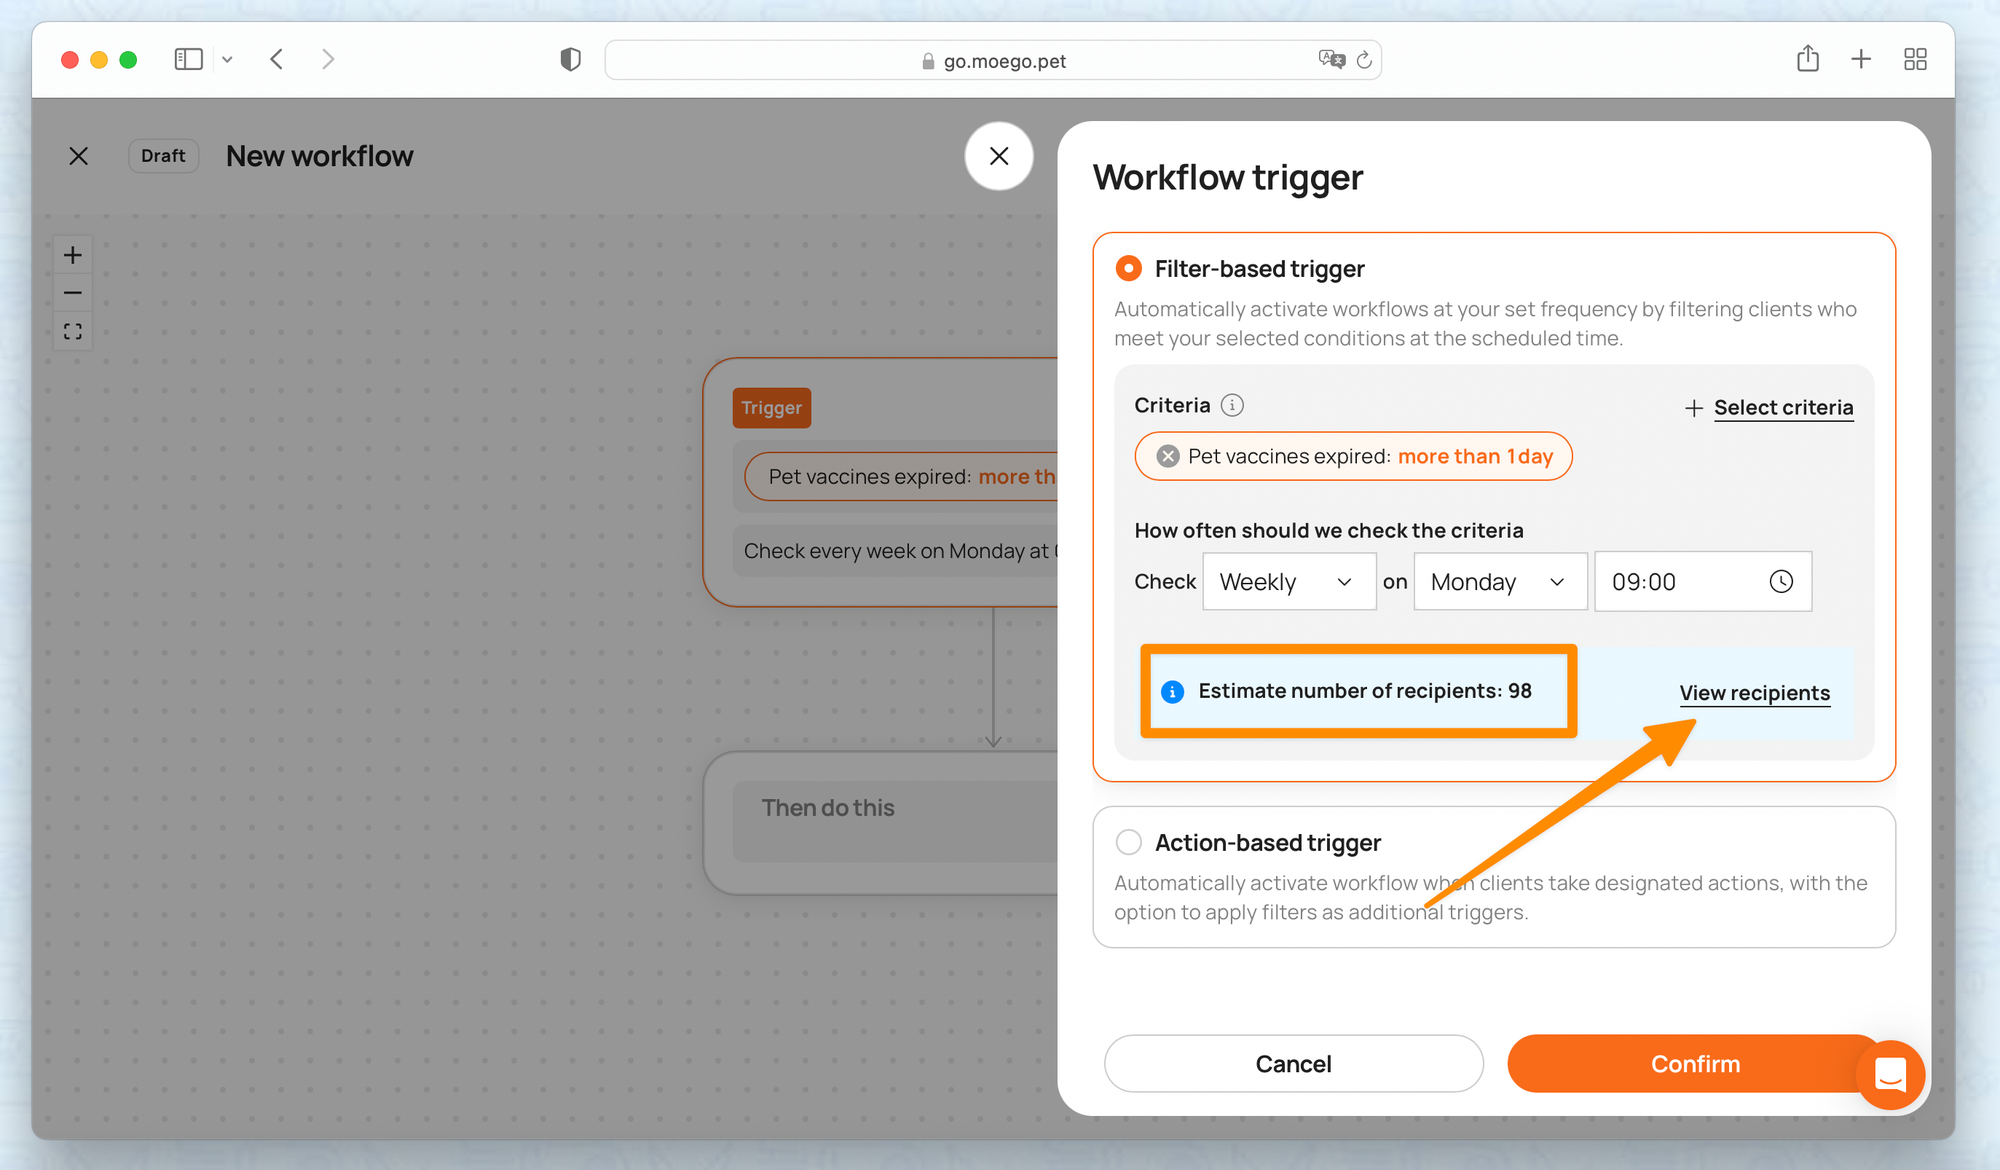The height and width of the screenshot is (1170, 2000).
Task: Open the clock icon time picker
Action: point(1781,582)
